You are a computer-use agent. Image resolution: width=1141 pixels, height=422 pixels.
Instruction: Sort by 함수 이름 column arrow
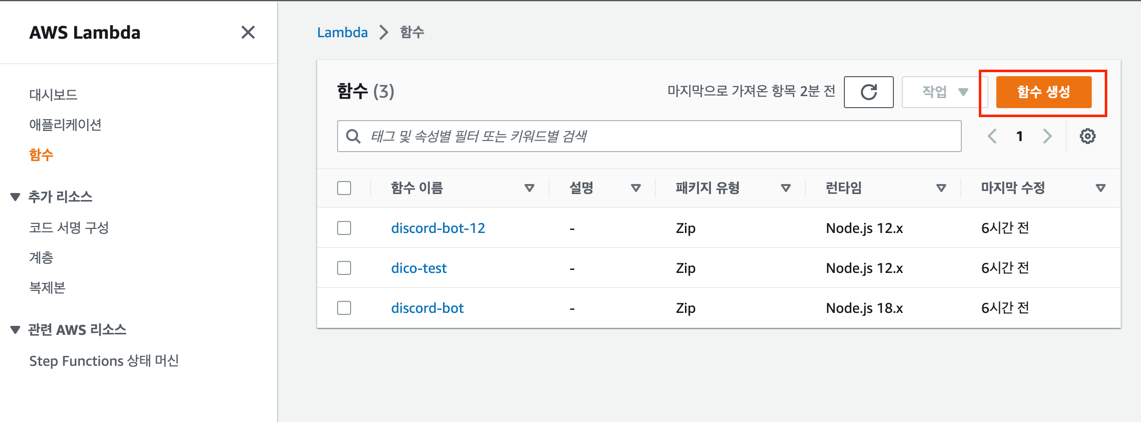[x=529, y=188]
